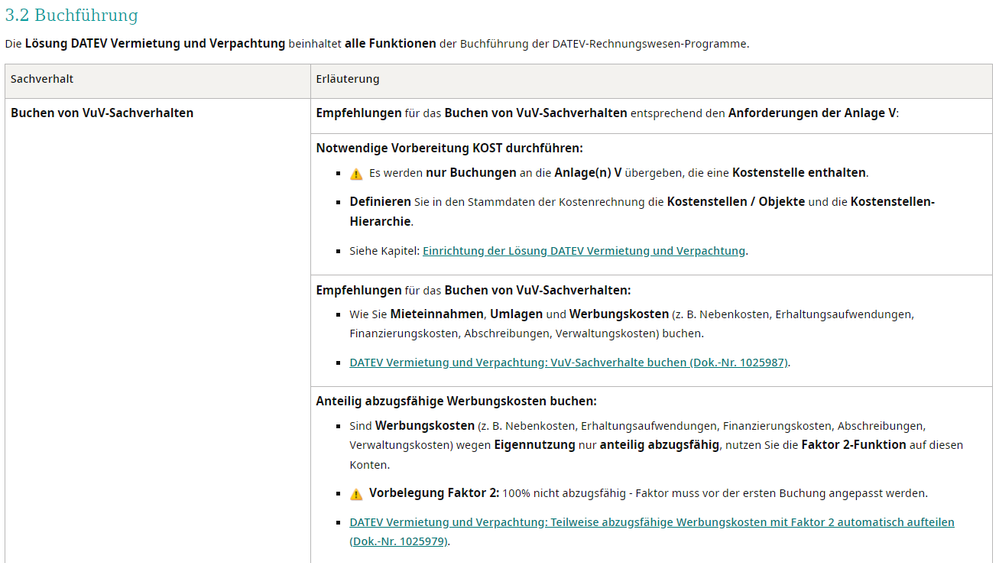Viewport: 999px width, 563px height.
Task: Click the bold text 'Kostenstellen / Objekte'
Action: [x=735, y=202]
